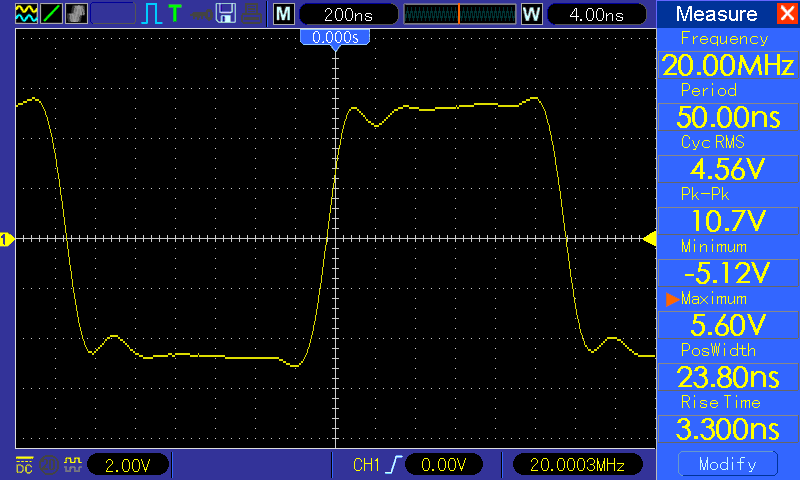Click the empty blue box in top toolbar
The image size is (800, 480).
(x=113, y=14)
